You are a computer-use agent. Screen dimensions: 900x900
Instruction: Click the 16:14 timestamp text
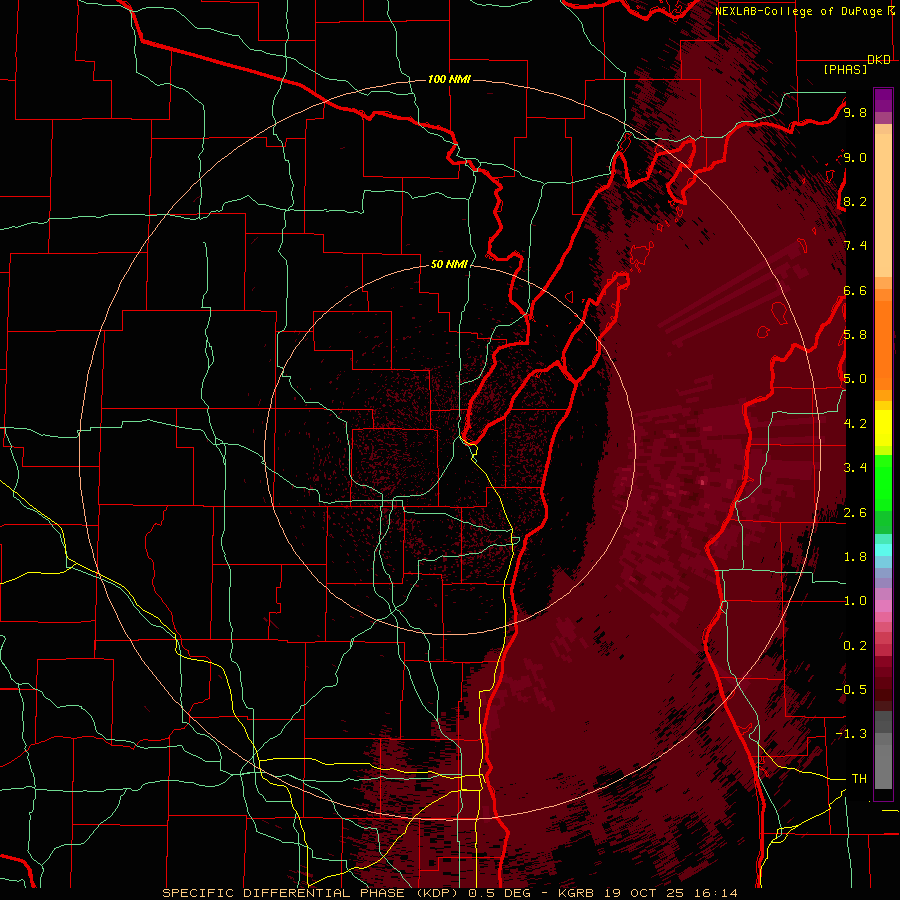coord(715,893)
